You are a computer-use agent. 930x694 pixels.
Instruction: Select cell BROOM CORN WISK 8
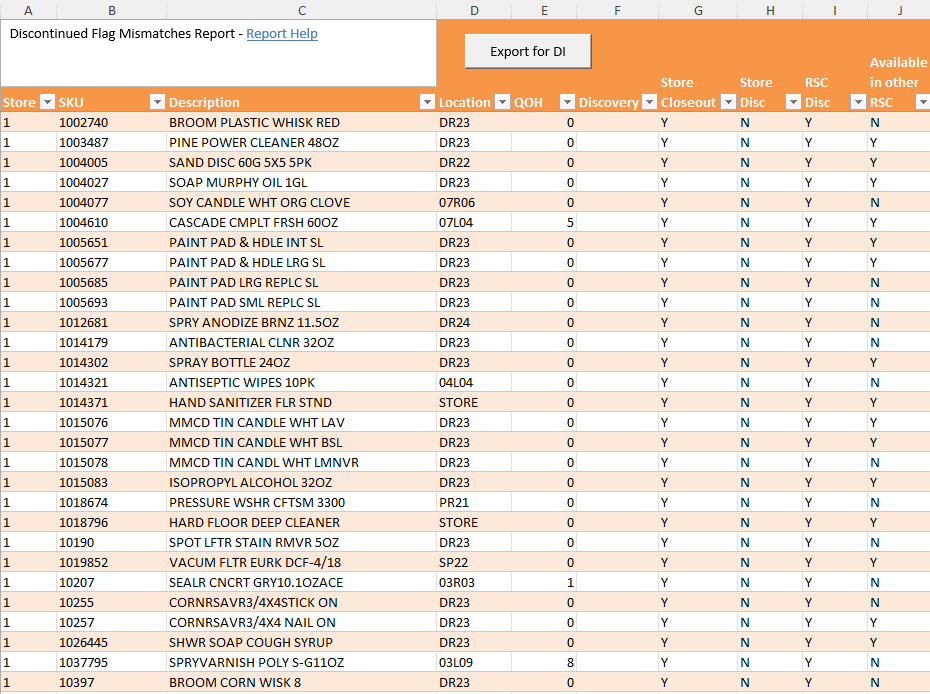click(x=301, y=683)
